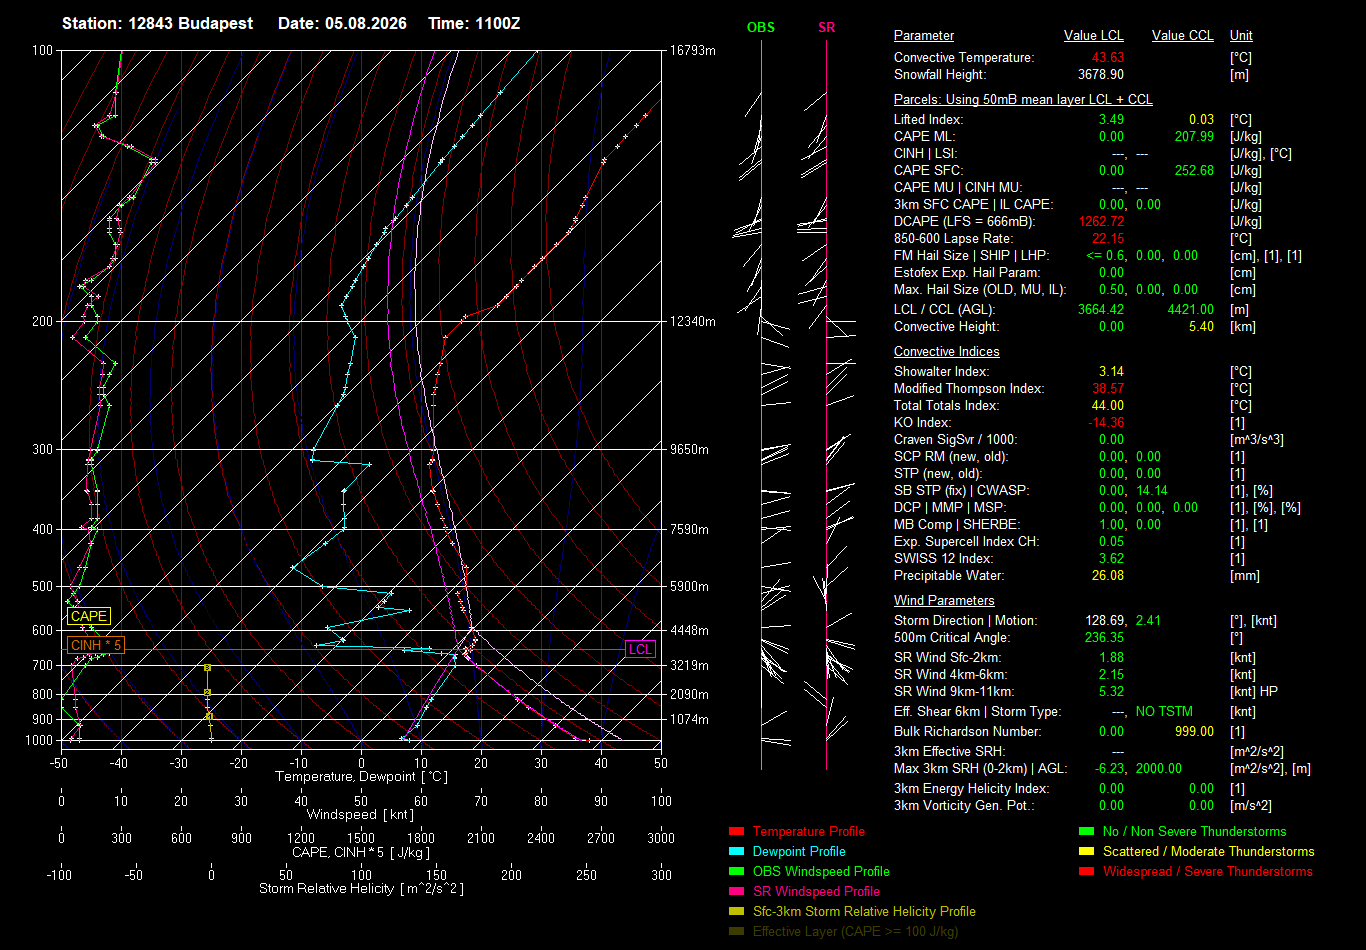Click the Bulk Richardson Number value 999.00
This screenshot has width=1366, height=950.
click(1194, 731)
